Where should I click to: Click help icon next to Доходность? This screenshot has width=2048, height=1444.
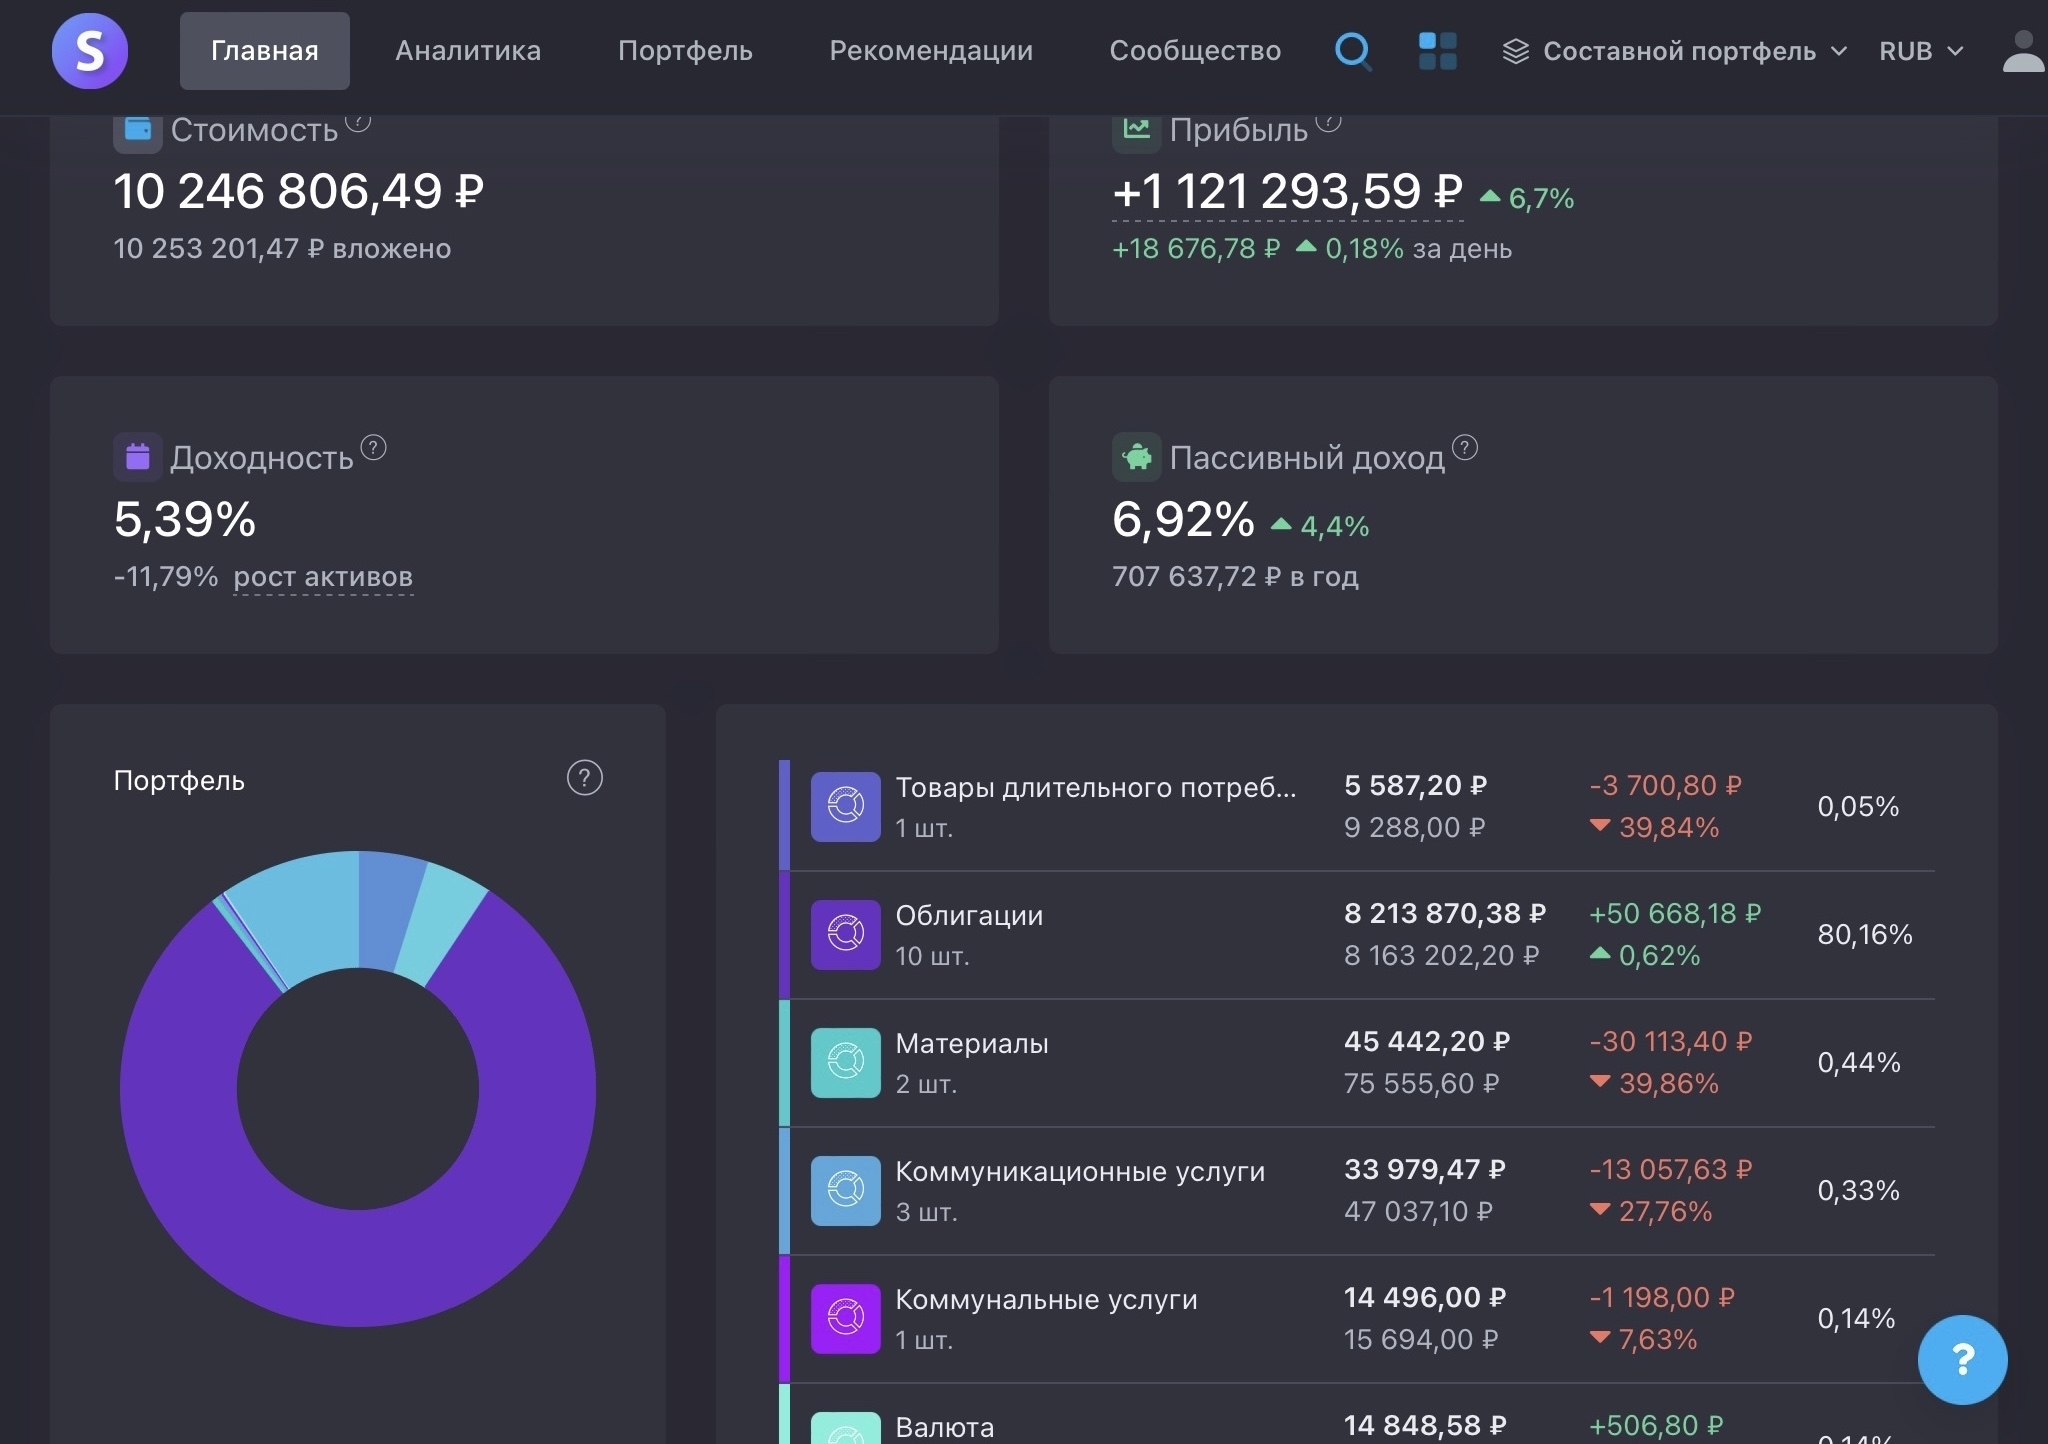[373, 448]
